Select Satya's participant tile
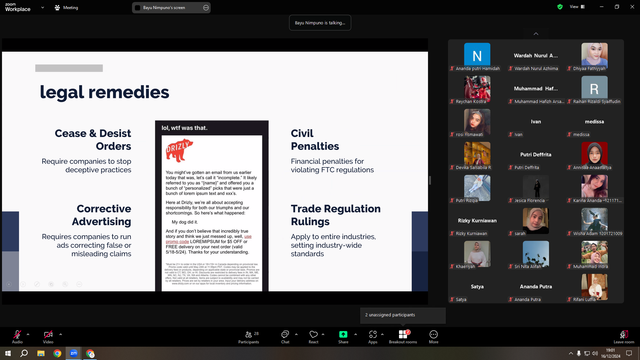 [477, 288]
